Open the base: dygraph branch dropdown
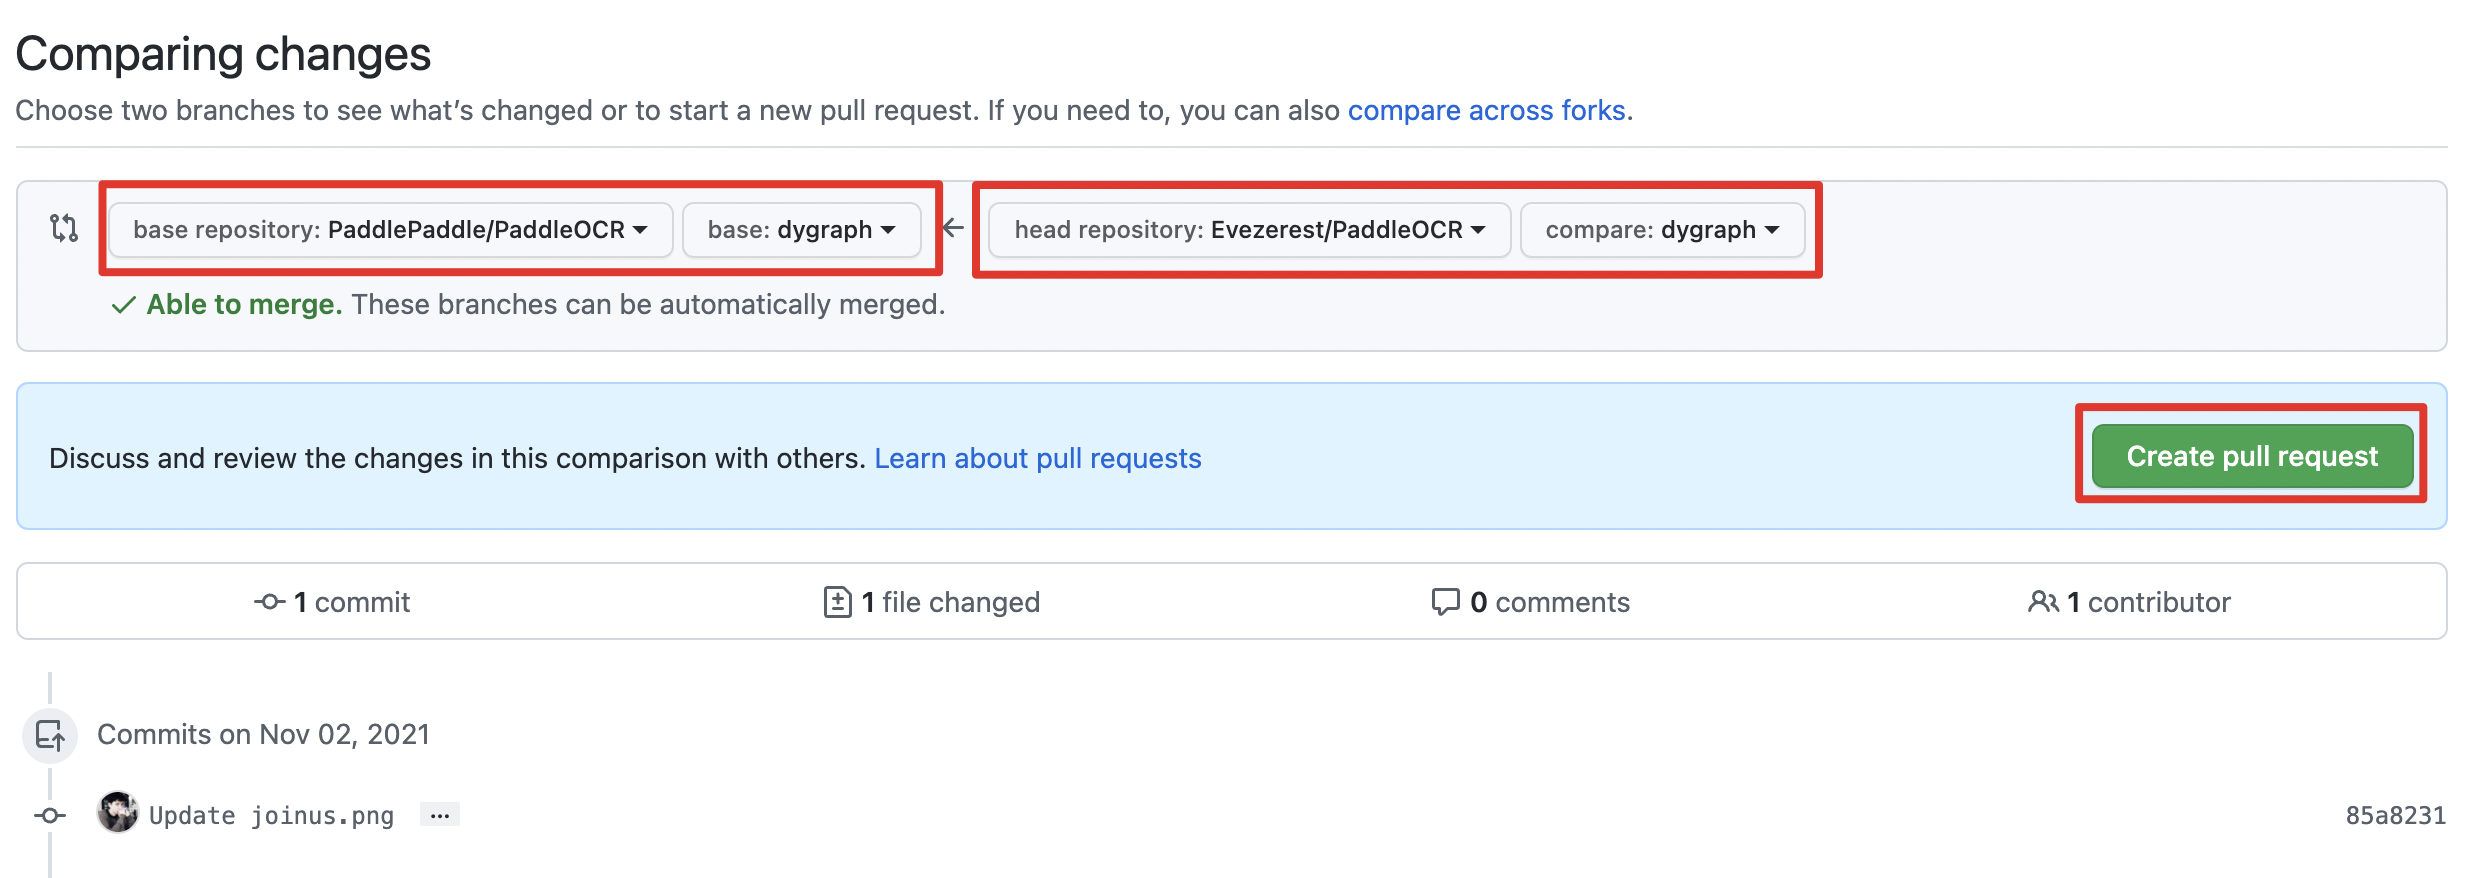The image size is (2484, 878). click(801, 230)
